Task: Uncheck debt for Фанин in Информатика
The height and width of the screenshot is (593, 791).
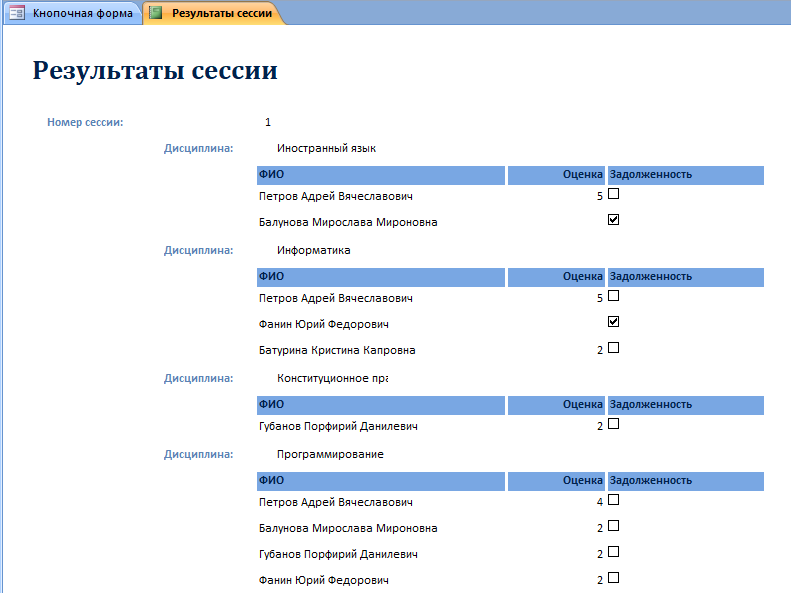Action: (613, 322)
